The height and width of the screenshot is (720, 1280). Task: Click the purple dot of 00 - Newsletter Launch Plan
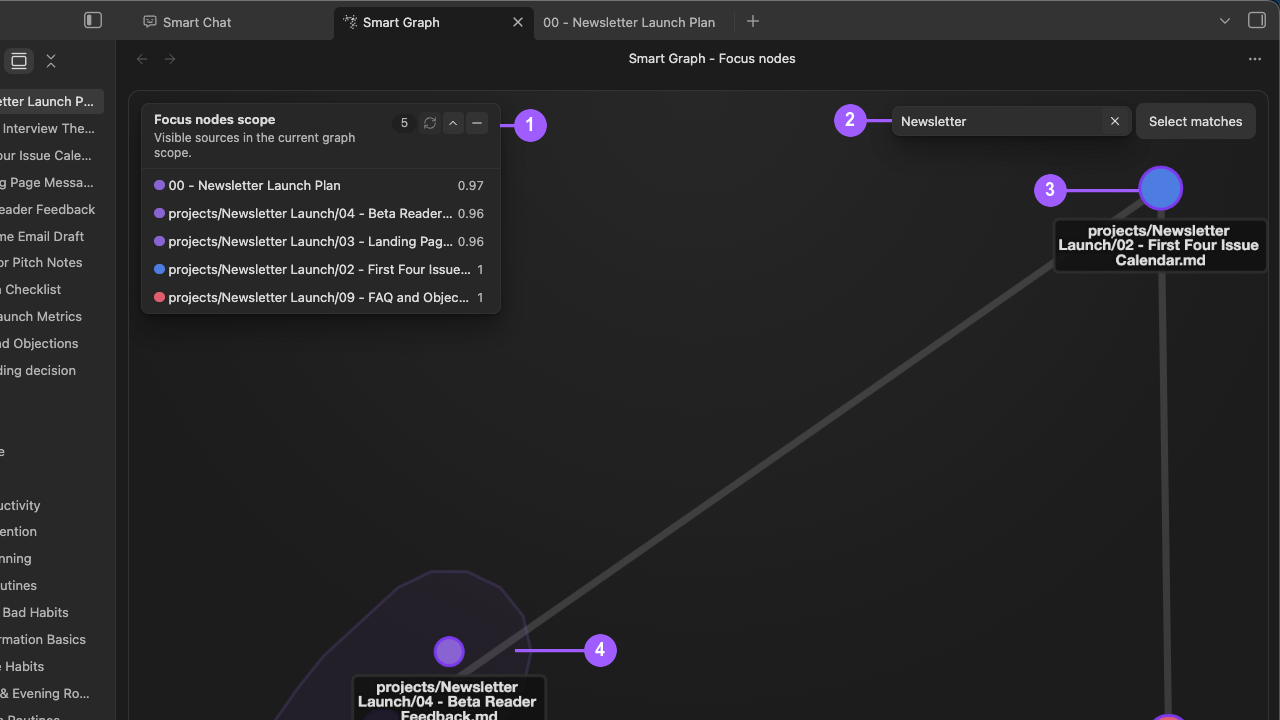point(159,185)
